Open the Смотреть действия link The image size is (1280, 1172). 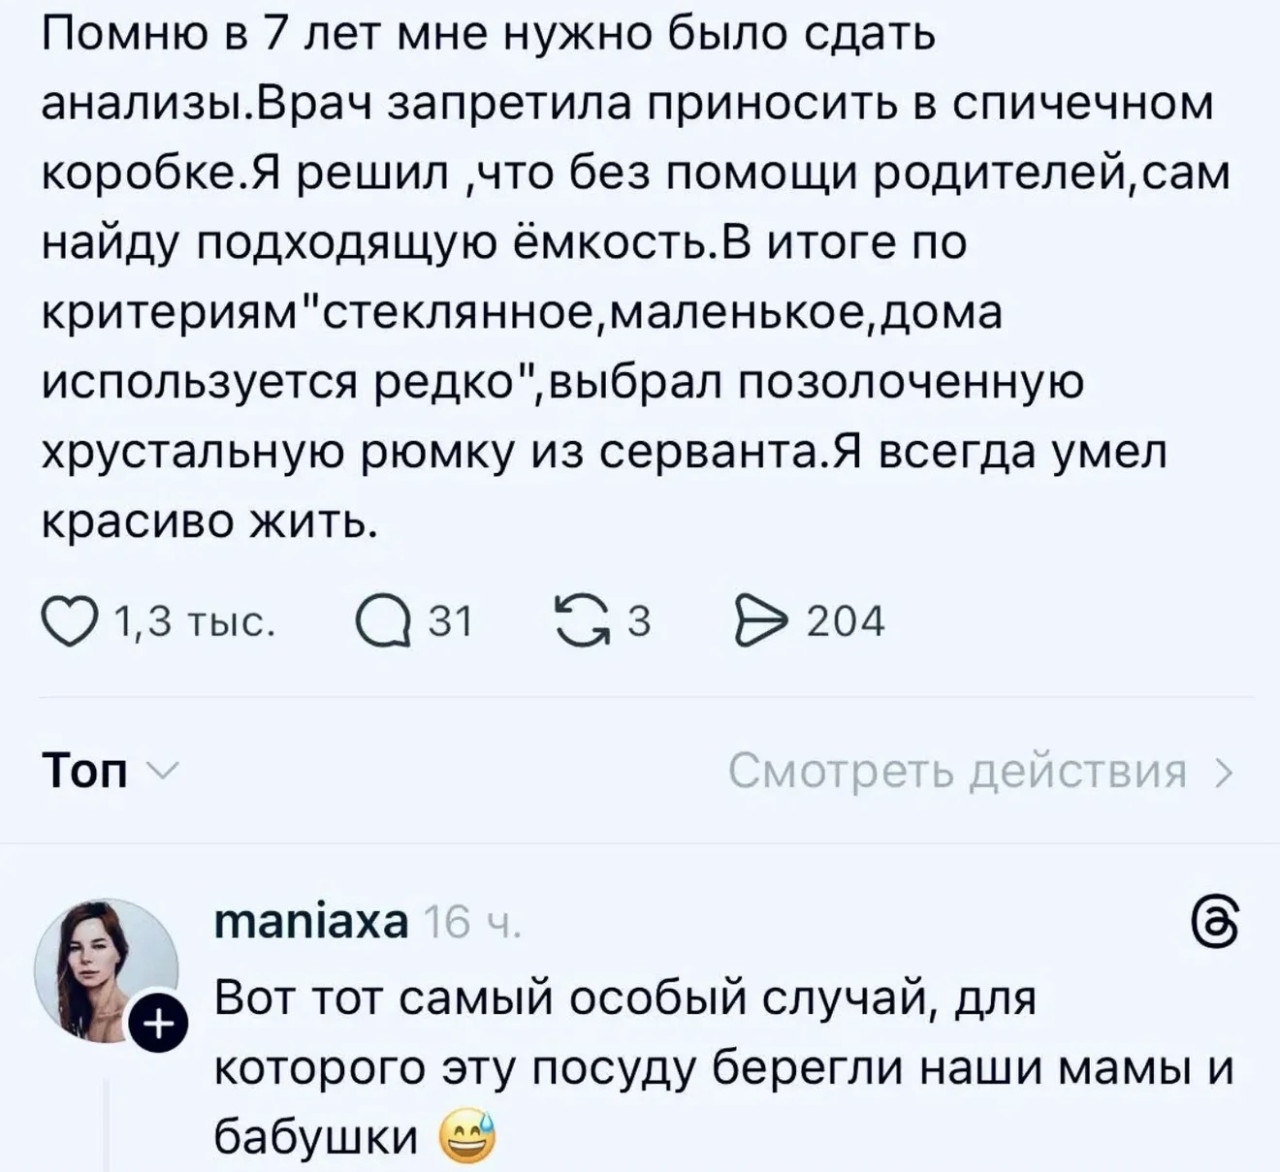(957, 771)
